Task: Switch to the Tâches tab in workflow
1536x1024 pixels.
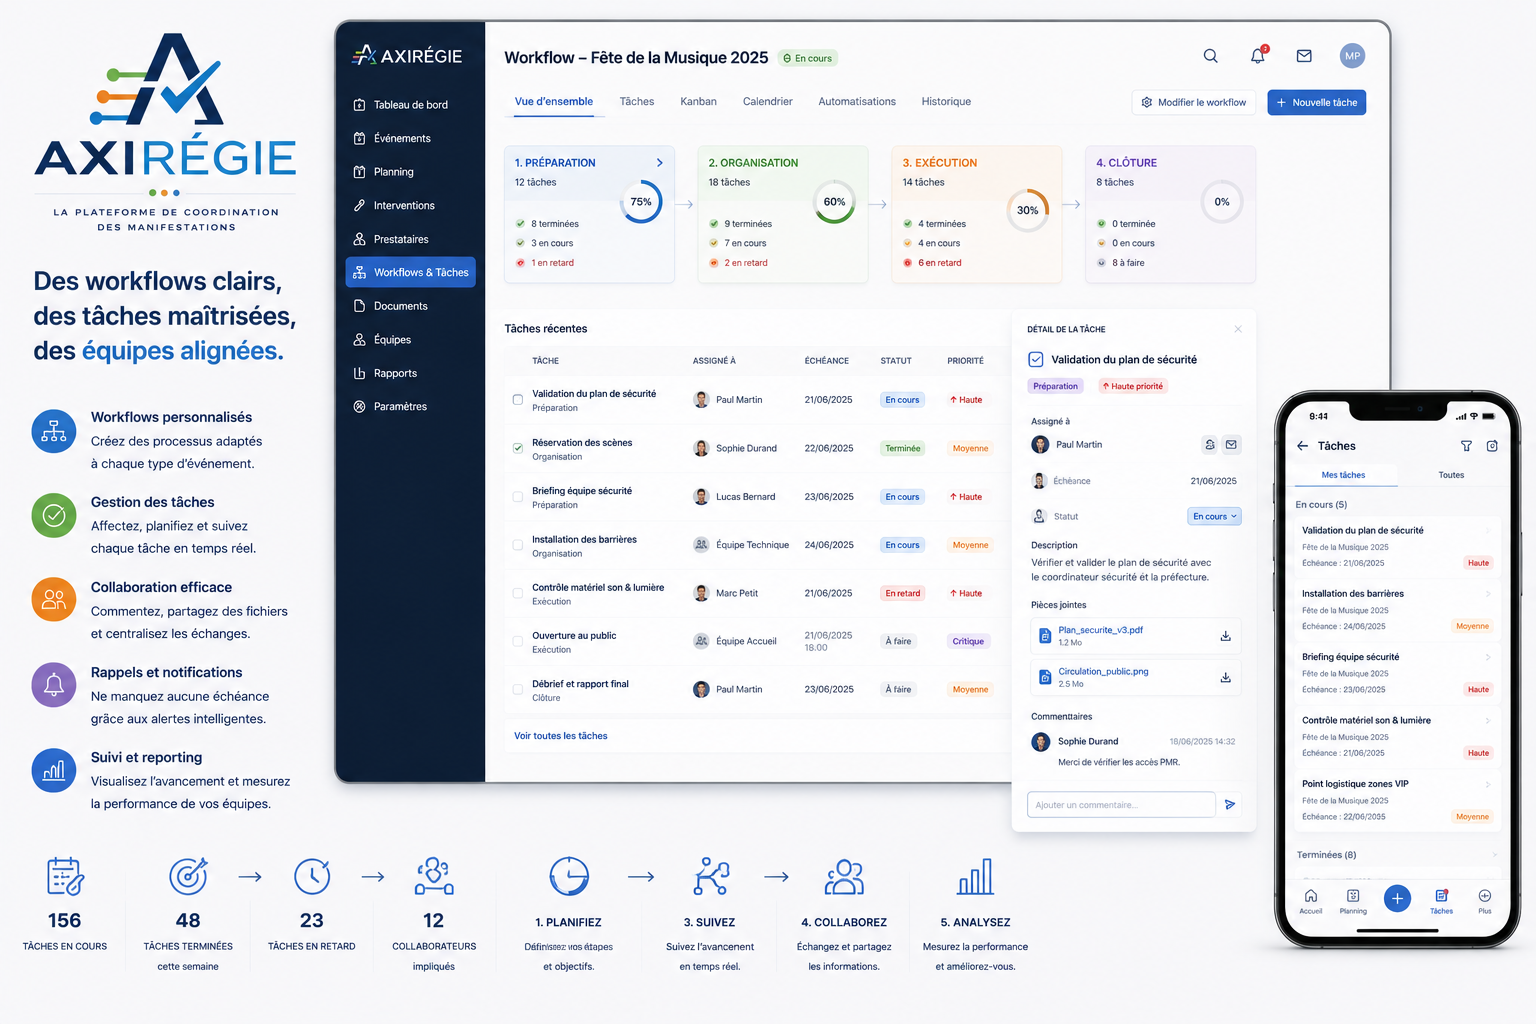Action: tap(637, 102)
